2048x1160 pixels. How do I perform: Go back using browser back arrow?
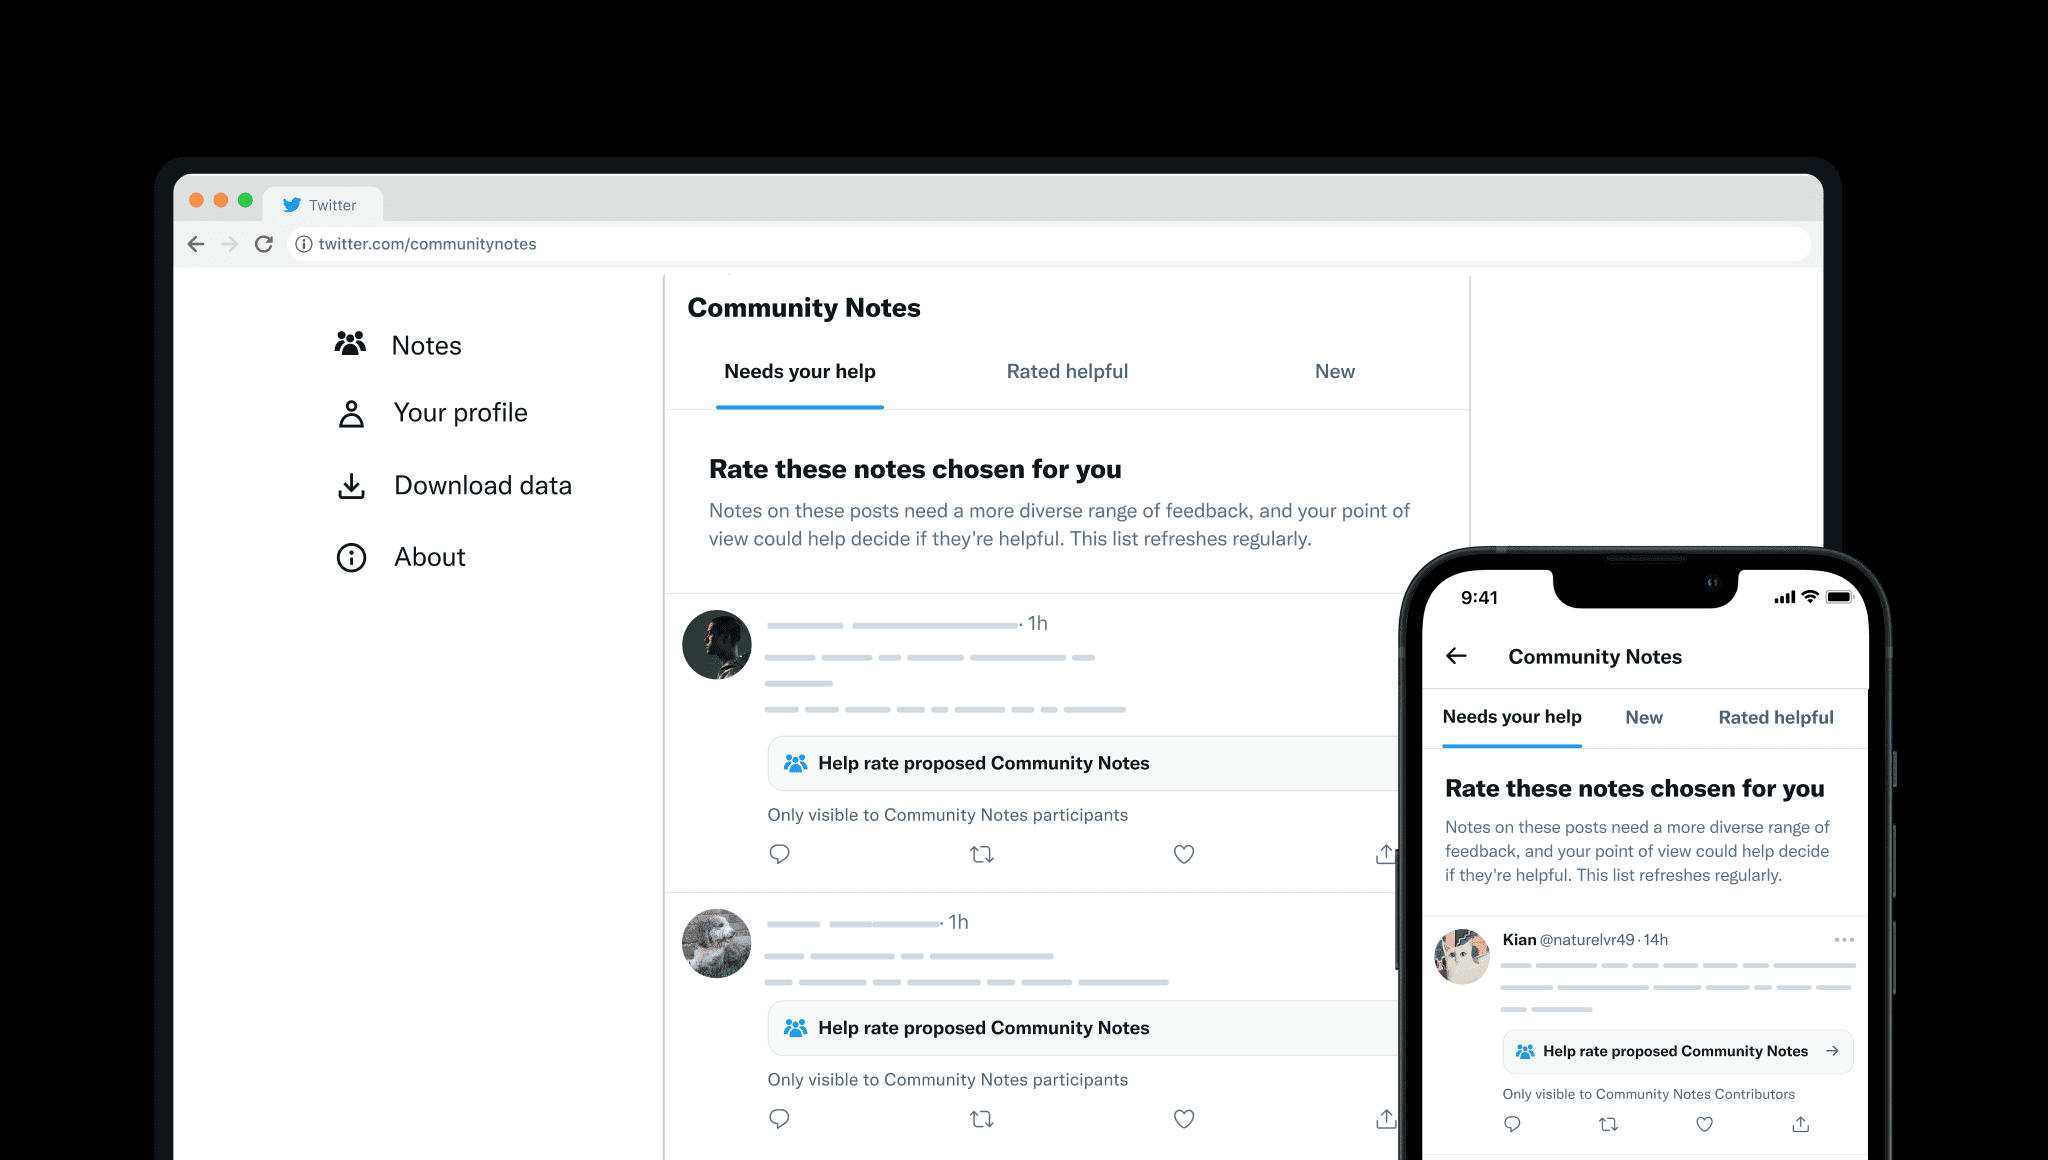196,244
